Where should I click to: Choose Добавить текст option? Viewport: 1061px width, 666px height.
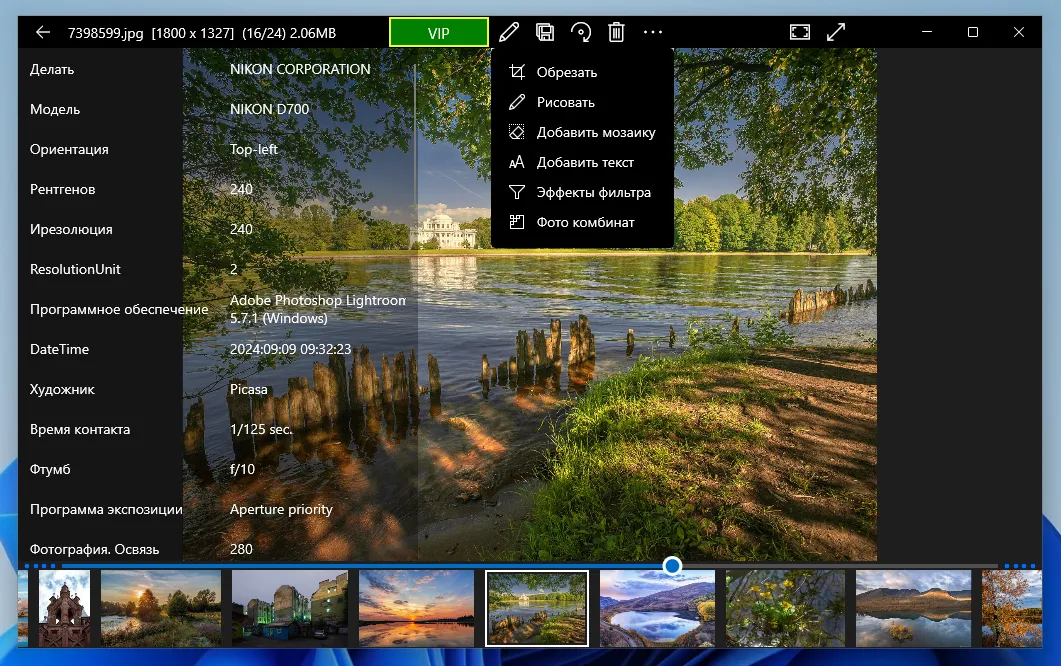585,162
